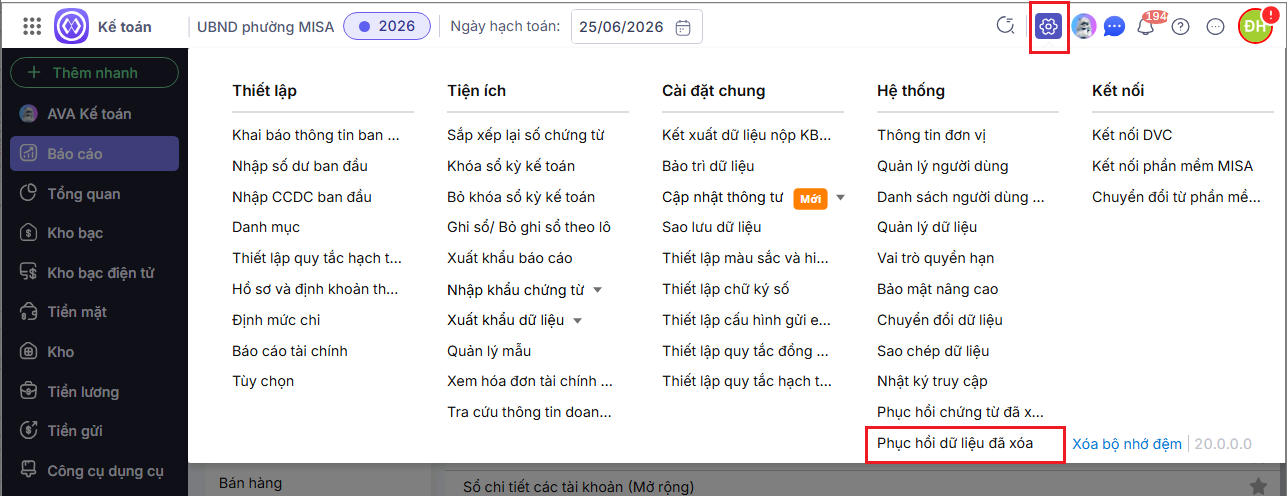The width and height of the screenshot is (1287, 496).
Task: Click the Ngày hạch toán date field
Action: (x=636, y=27)
